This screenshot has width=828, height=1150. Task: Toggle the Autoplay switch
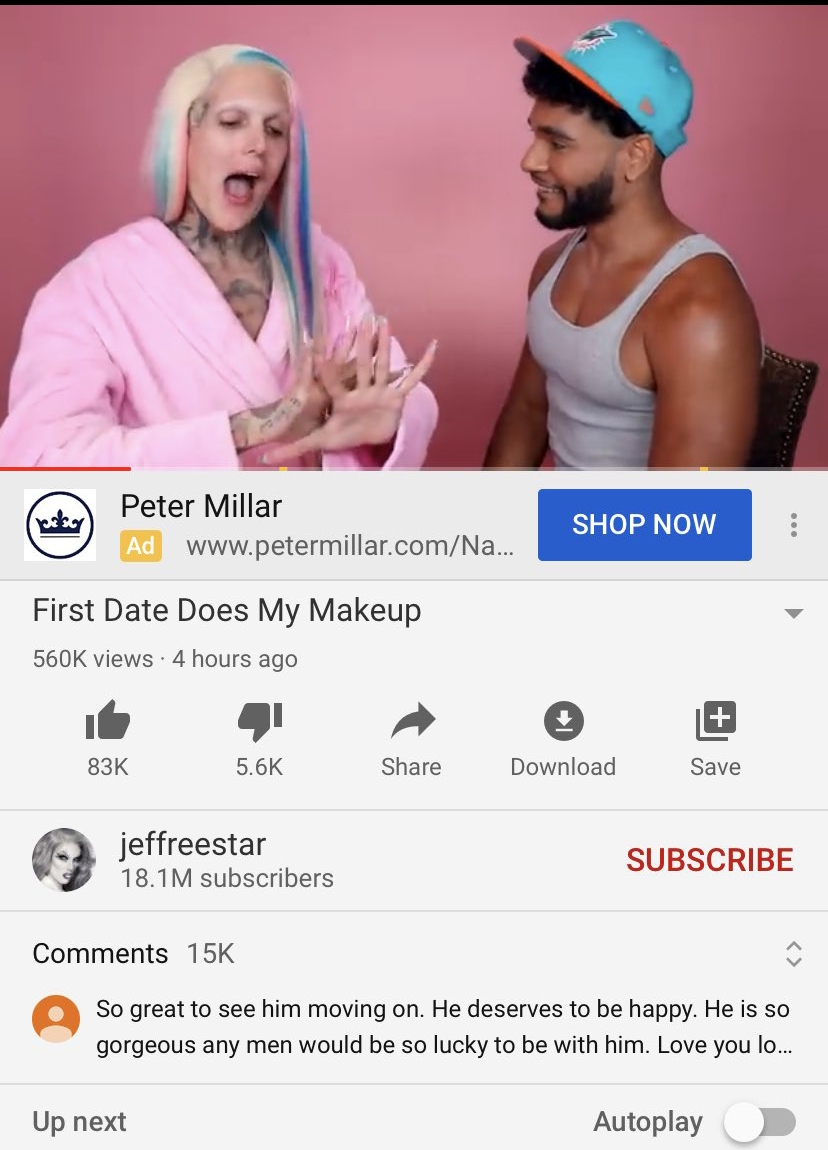[x=760, y=1122]
